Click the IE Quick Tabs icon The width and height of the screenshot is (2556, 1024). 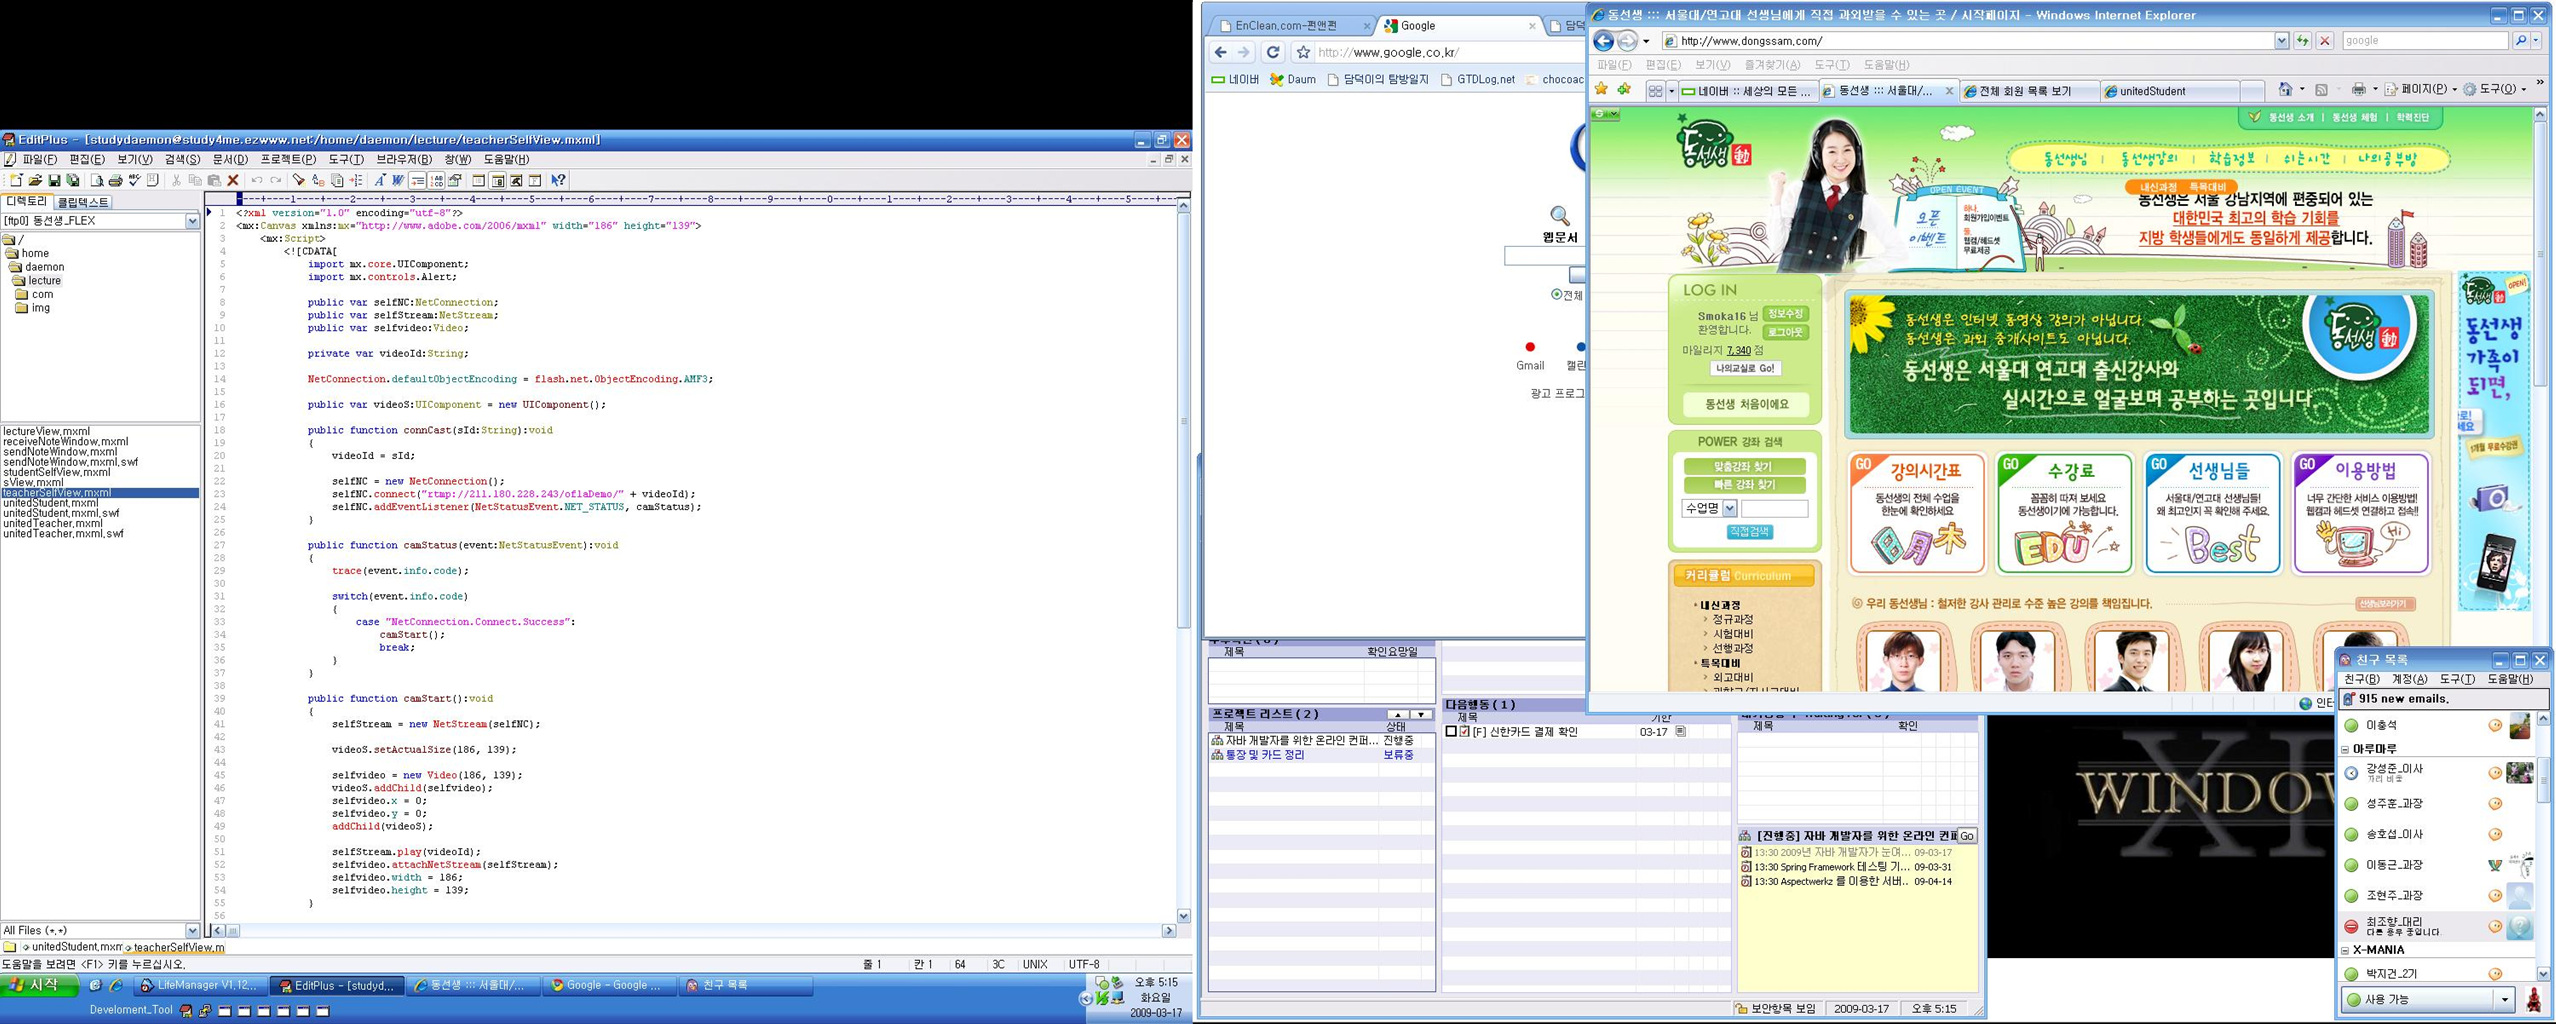point(1656,91)
